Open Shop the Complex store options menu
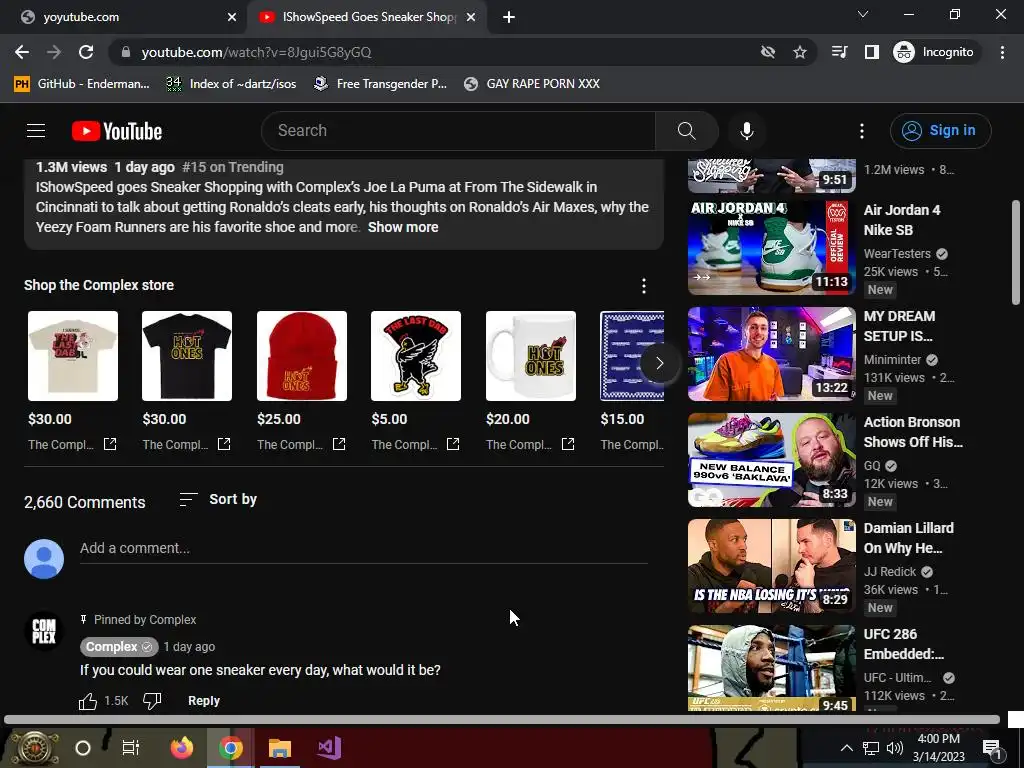Image resolution: width=1024 pixels, height=768 pixels. (644, 285)
